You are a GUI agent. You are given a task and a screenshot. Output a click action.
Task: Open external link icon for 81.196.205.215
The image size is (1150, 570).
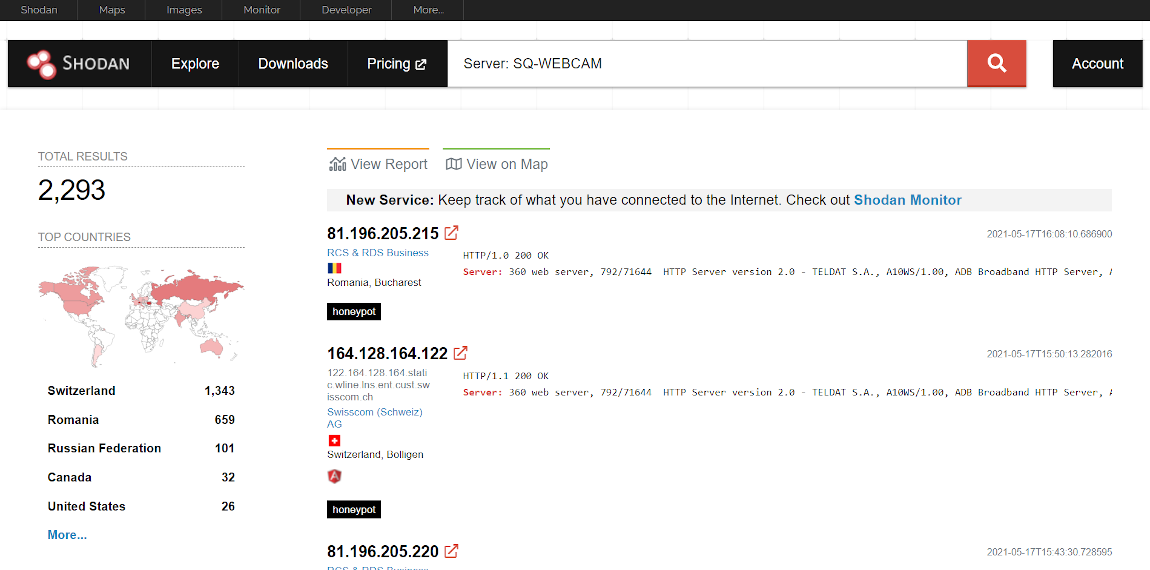tap(452, 233)
